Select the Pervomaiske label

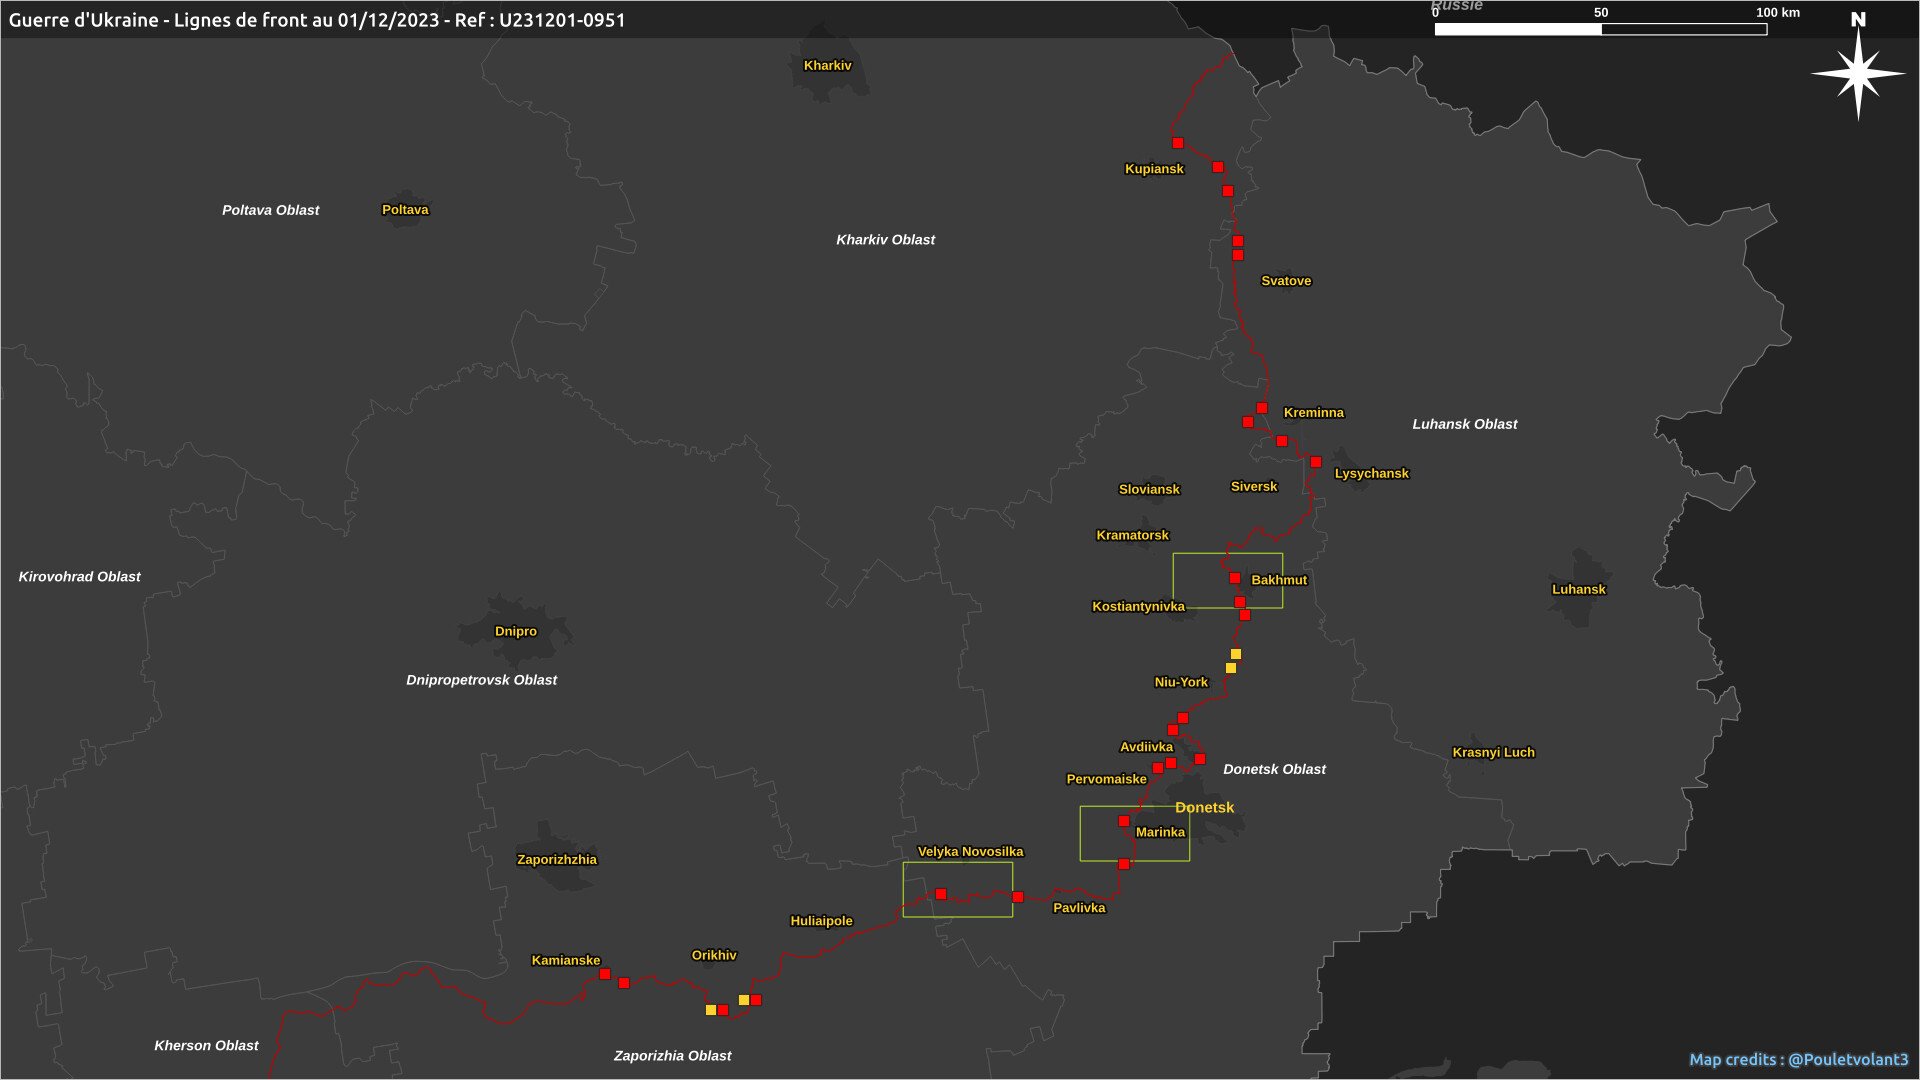[1107, 780]
